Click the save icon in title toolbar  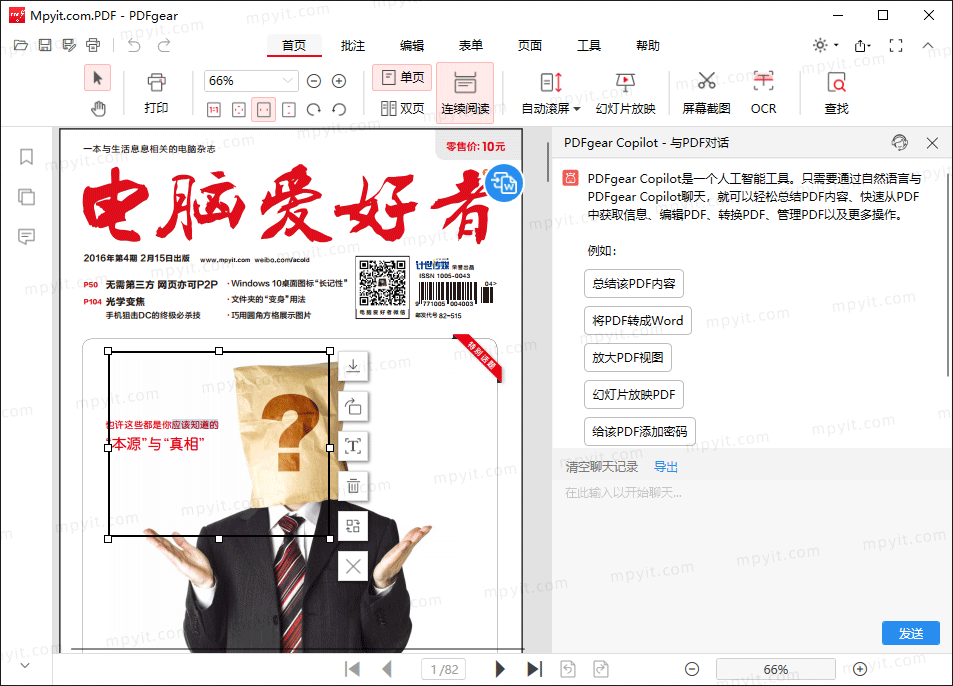[45, 45]
